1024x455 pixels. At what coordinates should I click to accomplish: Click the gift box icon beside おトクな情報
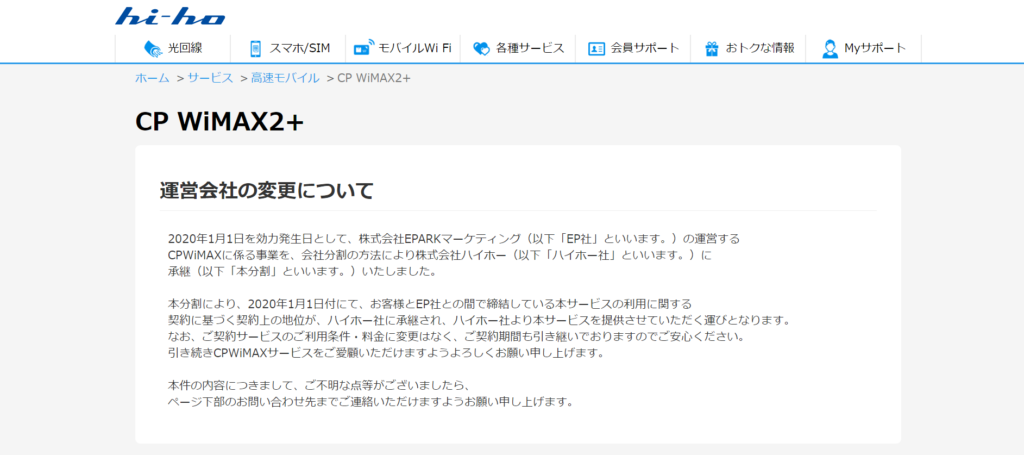pyautogui.click(x=712, y=48)
